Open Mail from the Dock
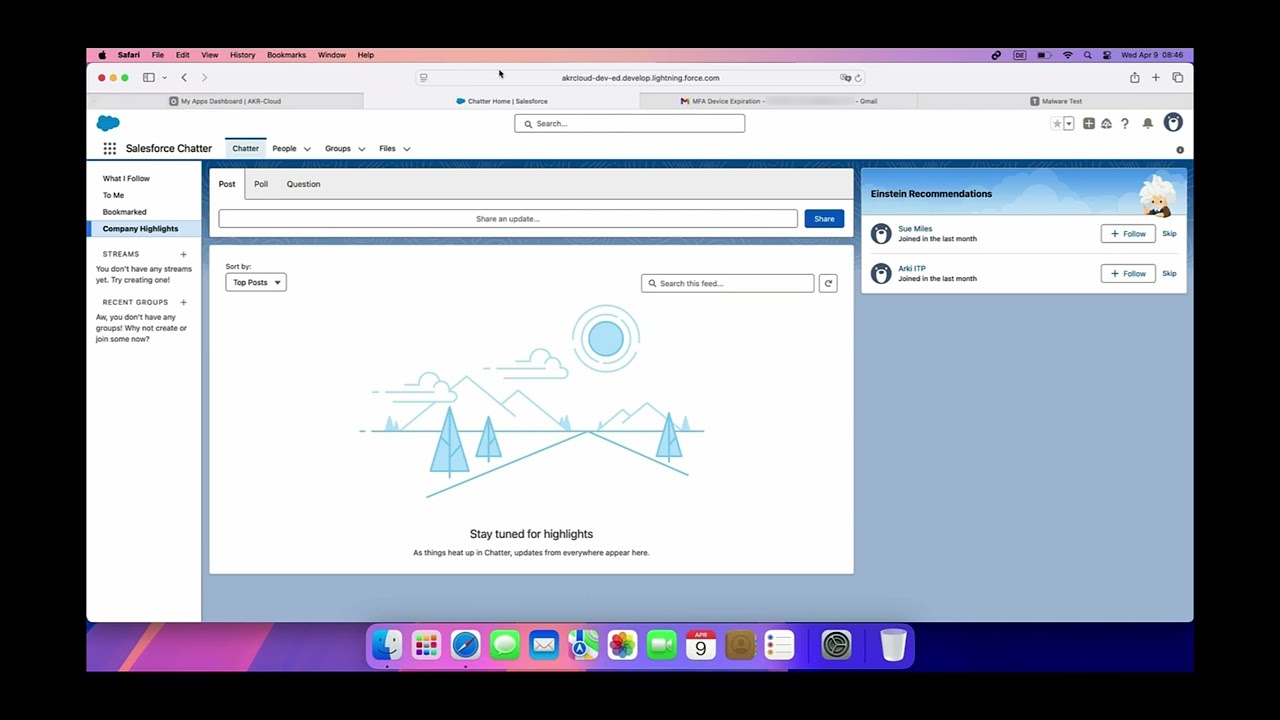 pos(544,645)
